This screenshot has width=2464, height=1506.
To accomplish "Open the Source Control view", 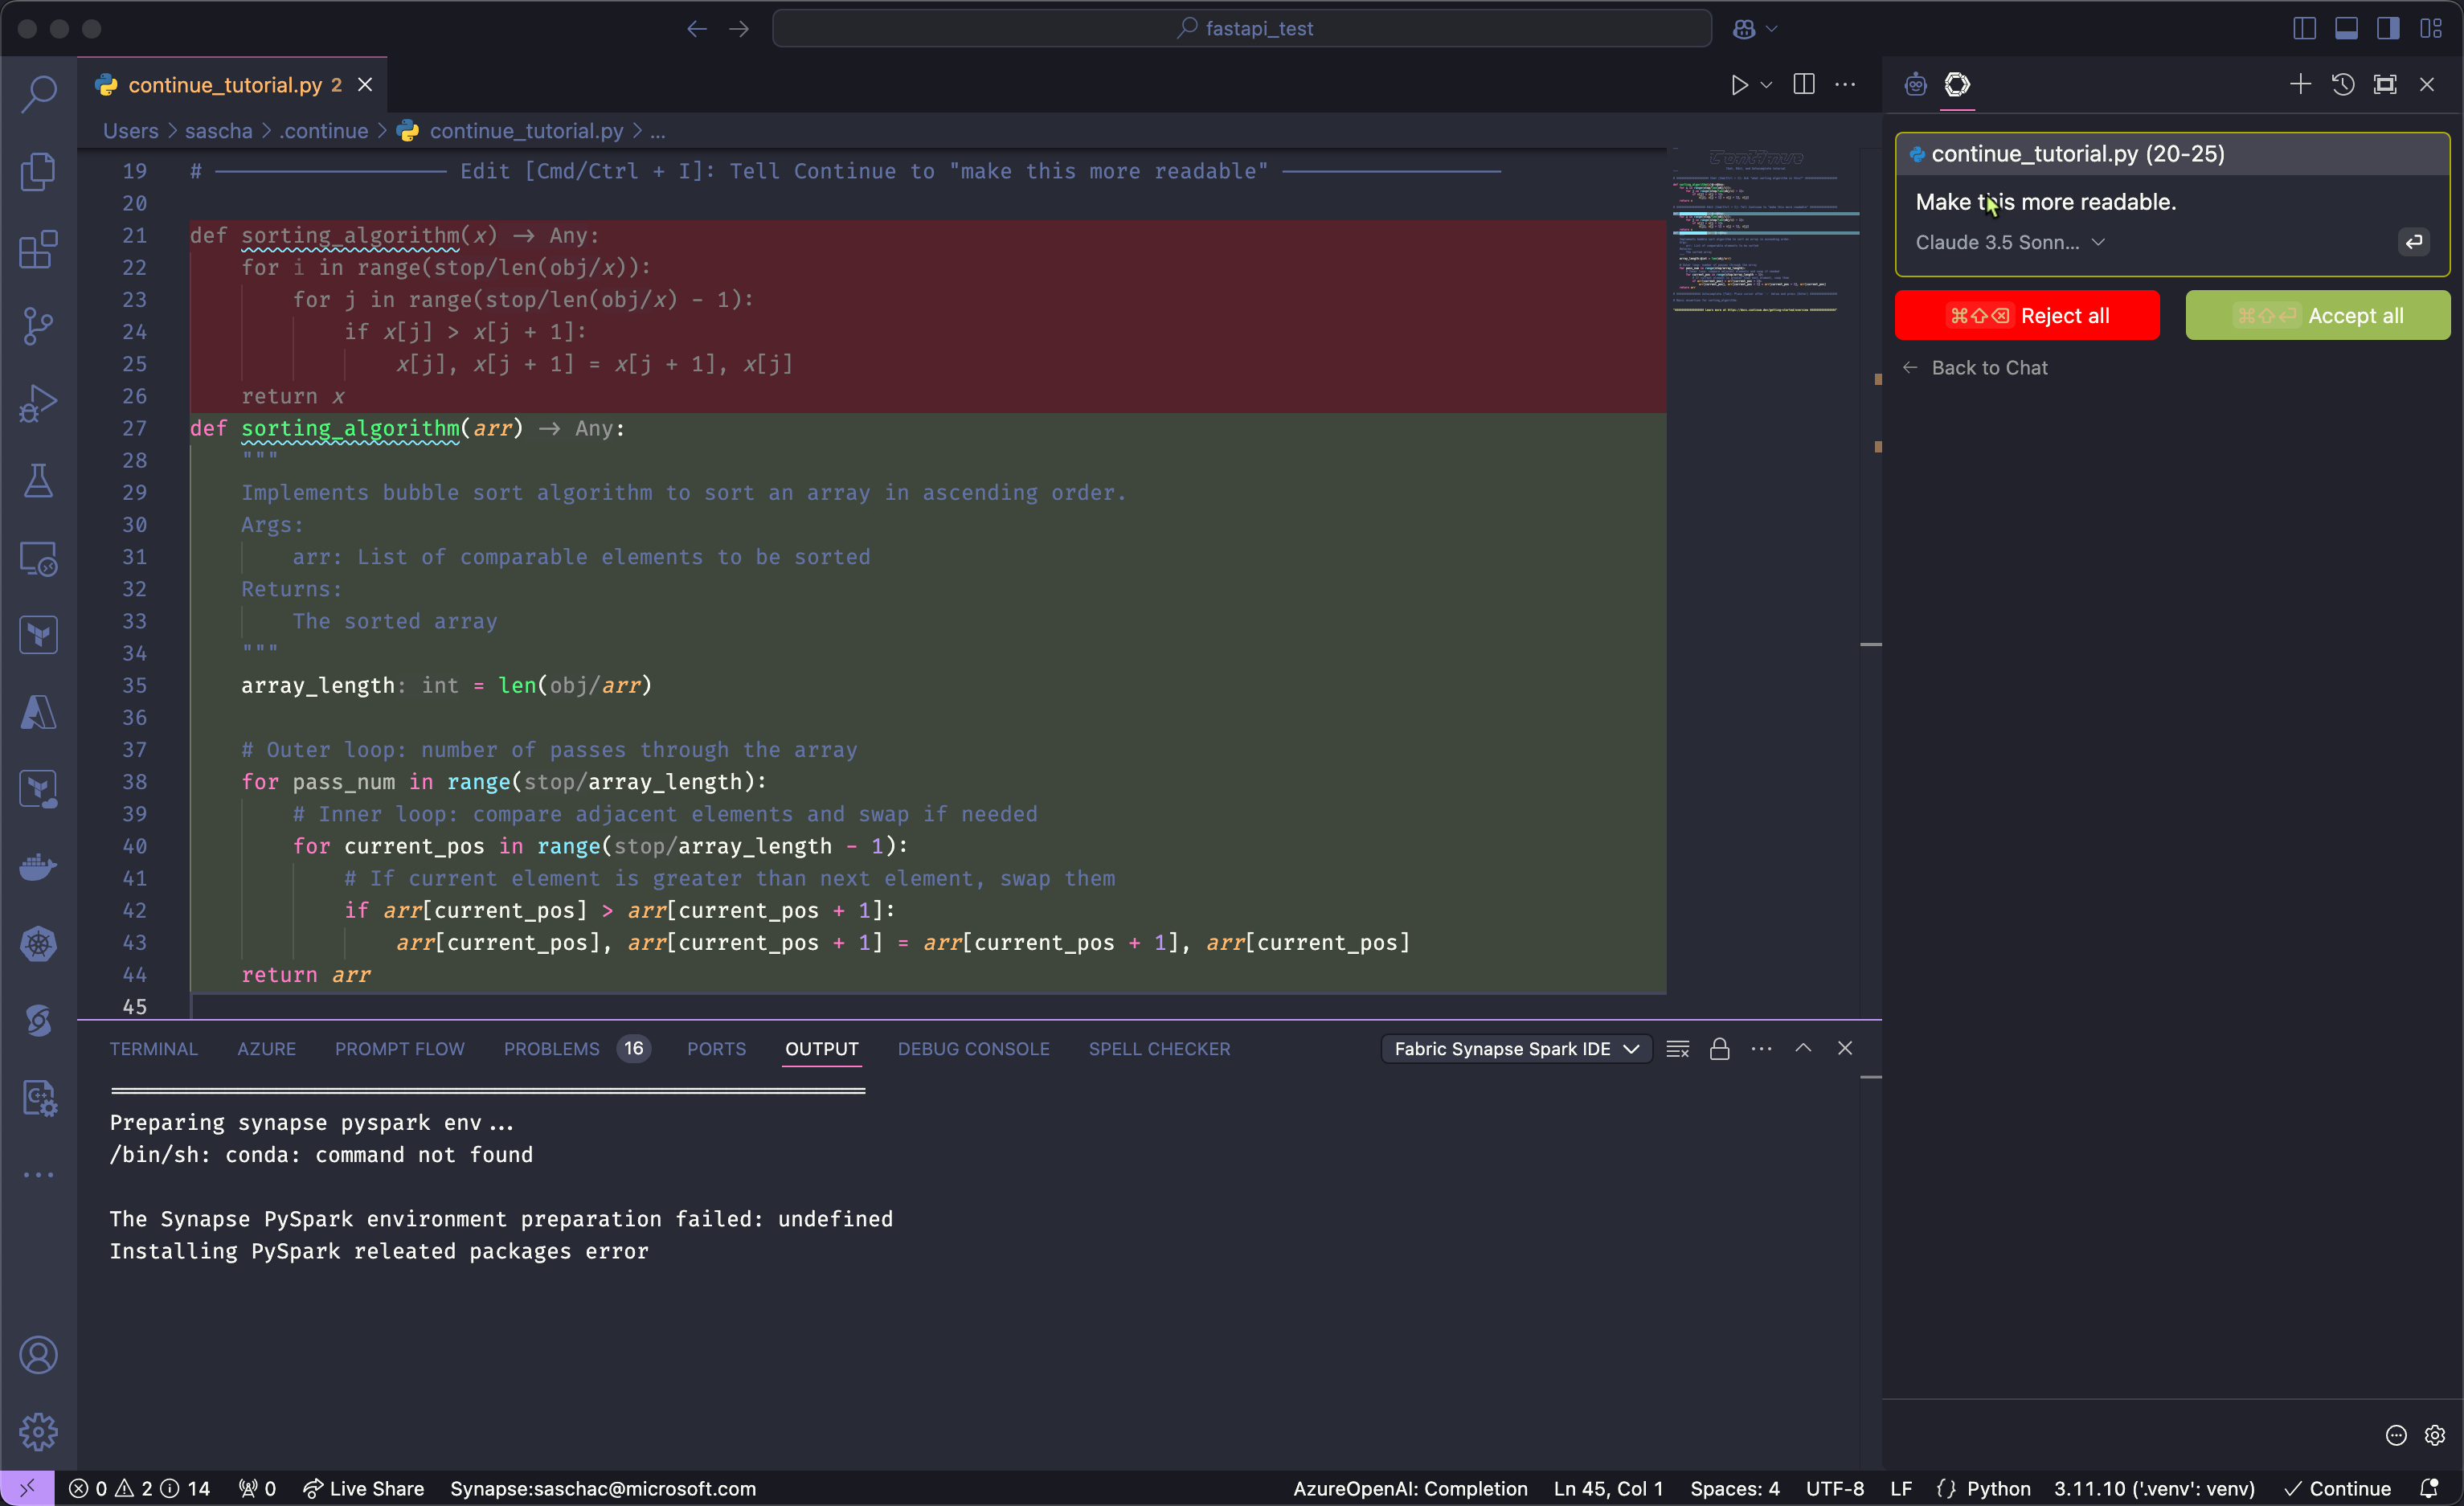I will (x=39, y=326).
